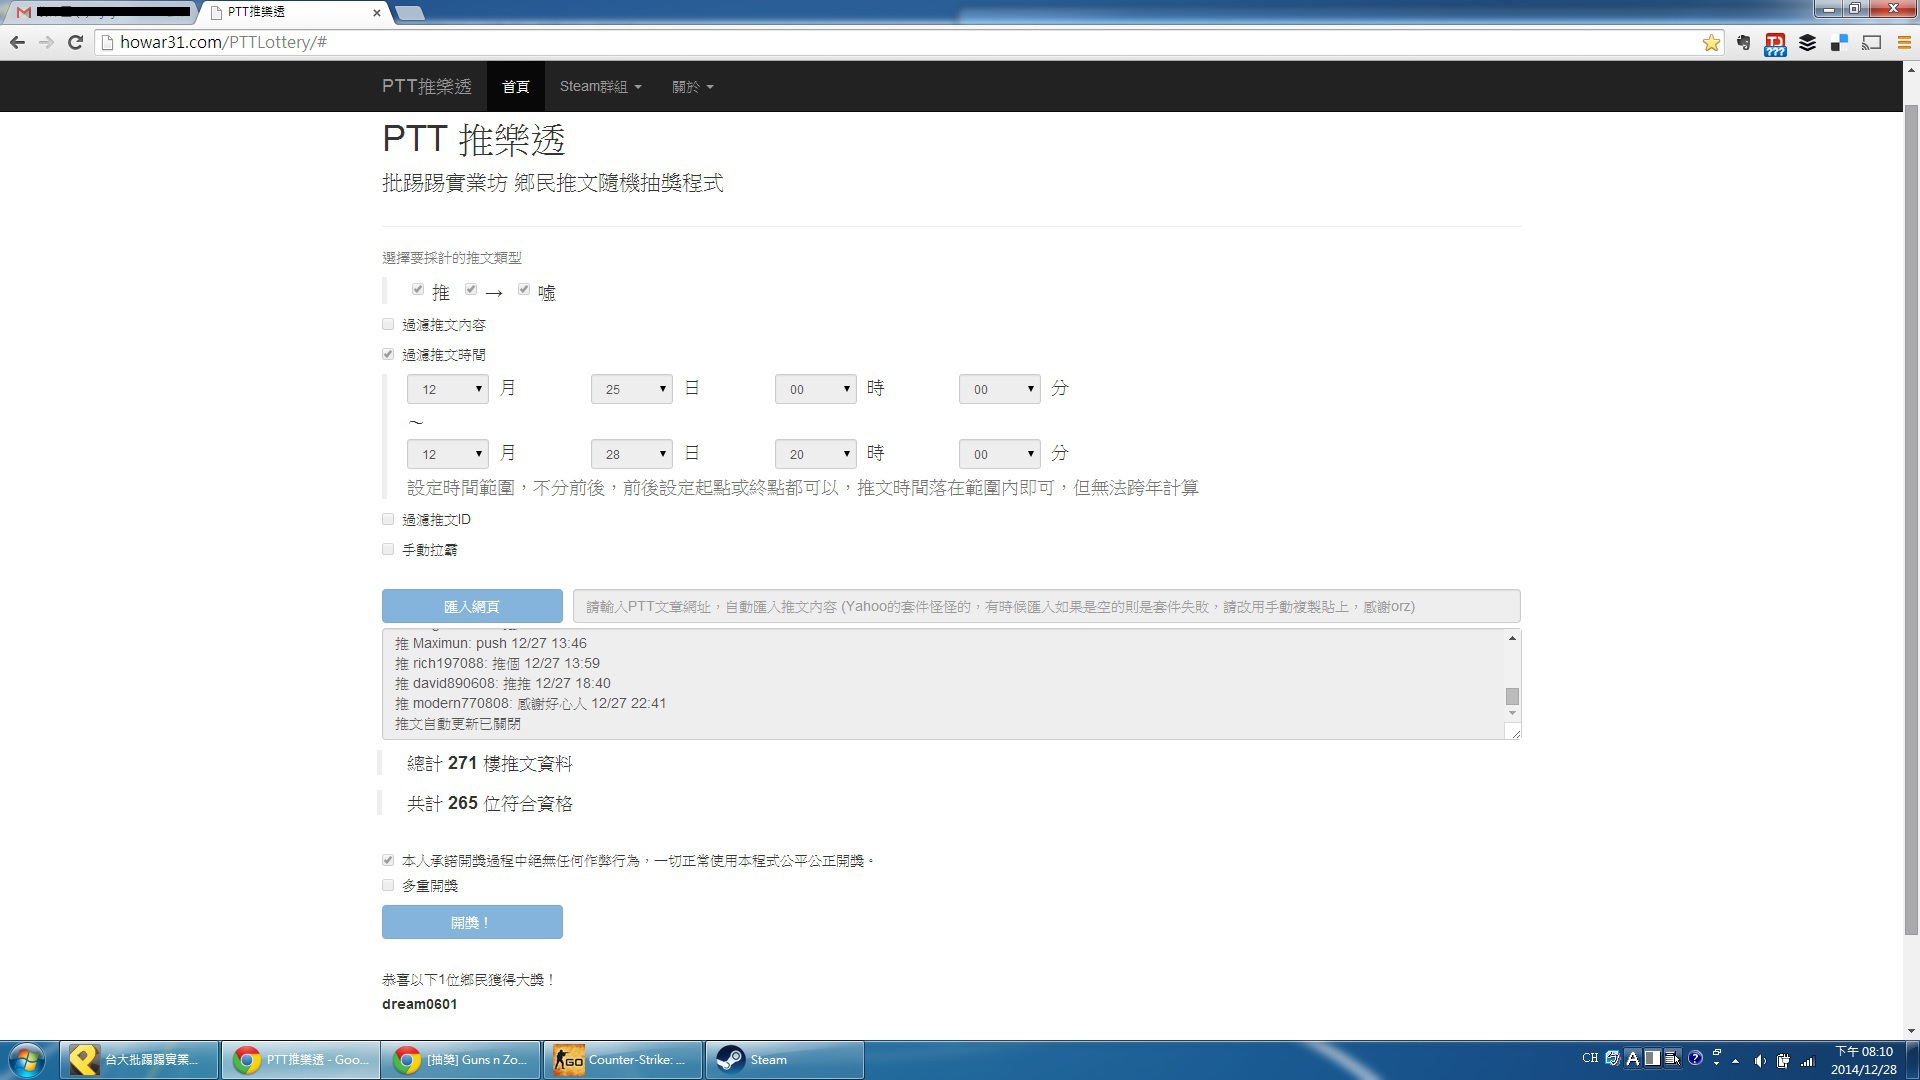Screen dimensions: 1920x1080
Task: Reload the page with refresh icon
Action: (75, 42)
